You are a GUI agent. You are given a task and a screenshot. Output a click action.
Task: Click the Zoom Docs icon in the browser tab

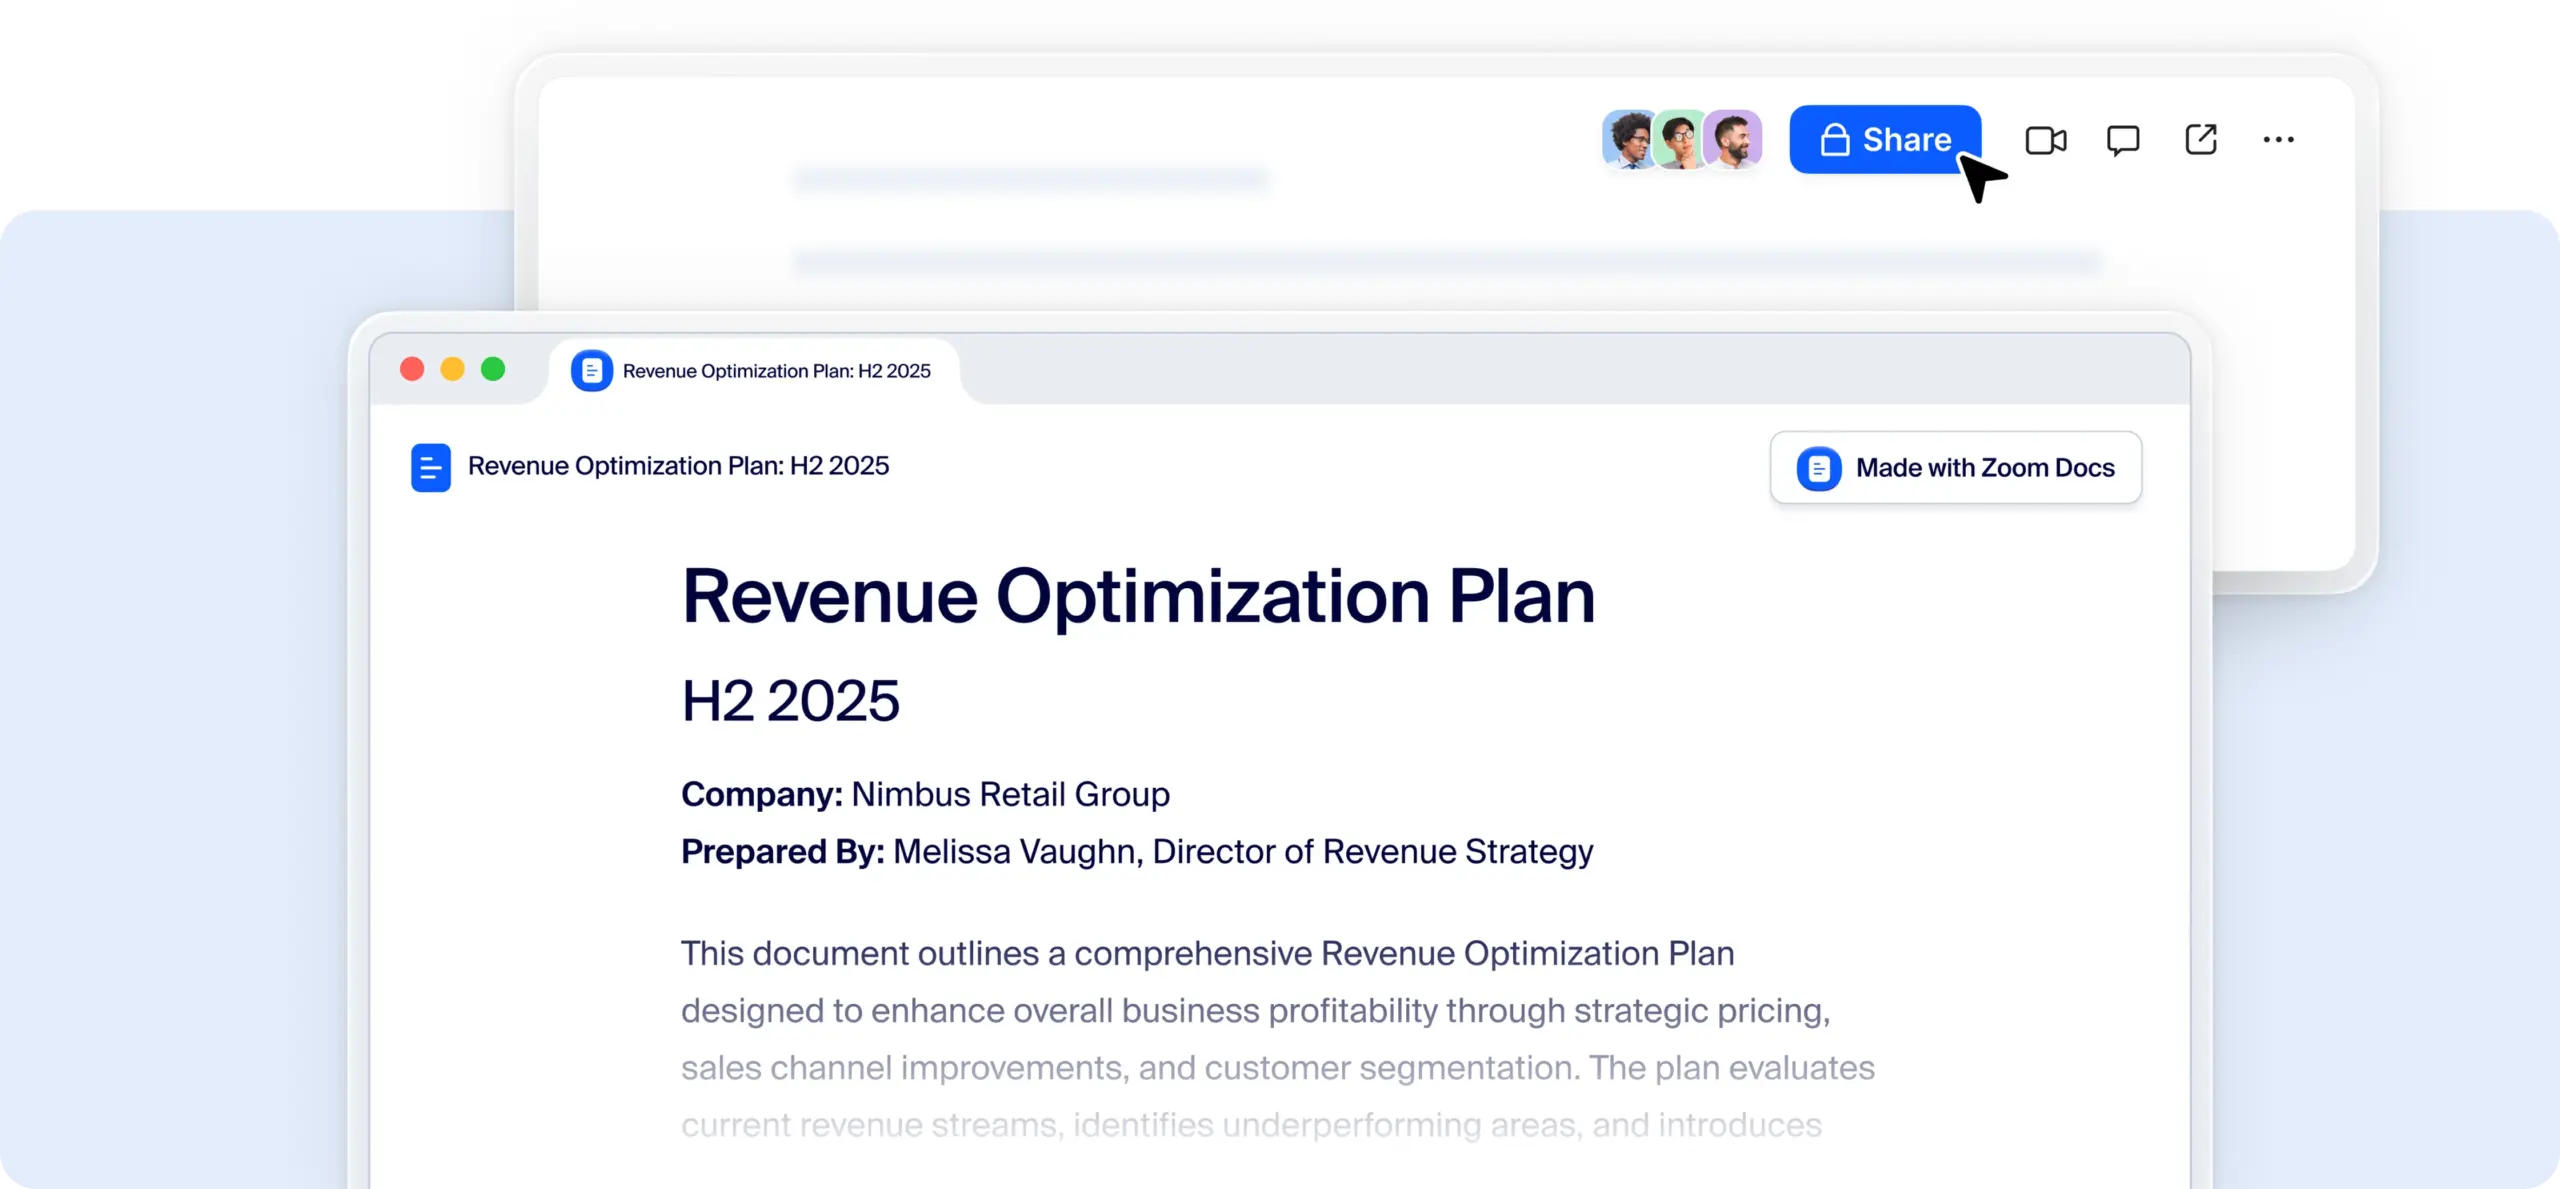tap(592, 371)
